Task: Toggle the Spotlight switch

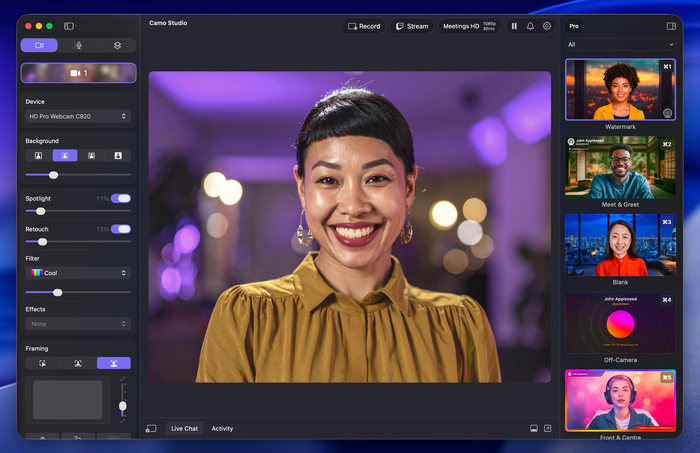Action: coord(121,198)
